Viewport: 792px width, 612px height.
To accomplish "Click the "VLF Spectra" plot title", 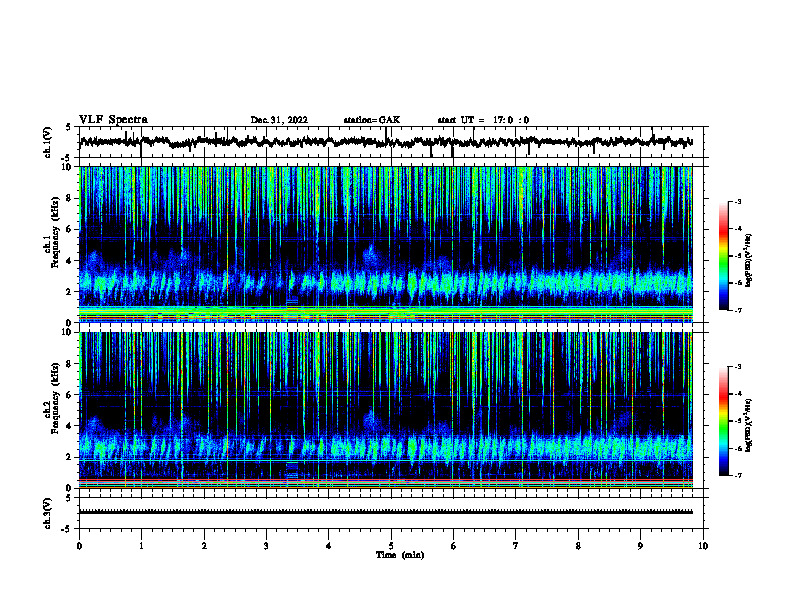I will click(113, 120).
